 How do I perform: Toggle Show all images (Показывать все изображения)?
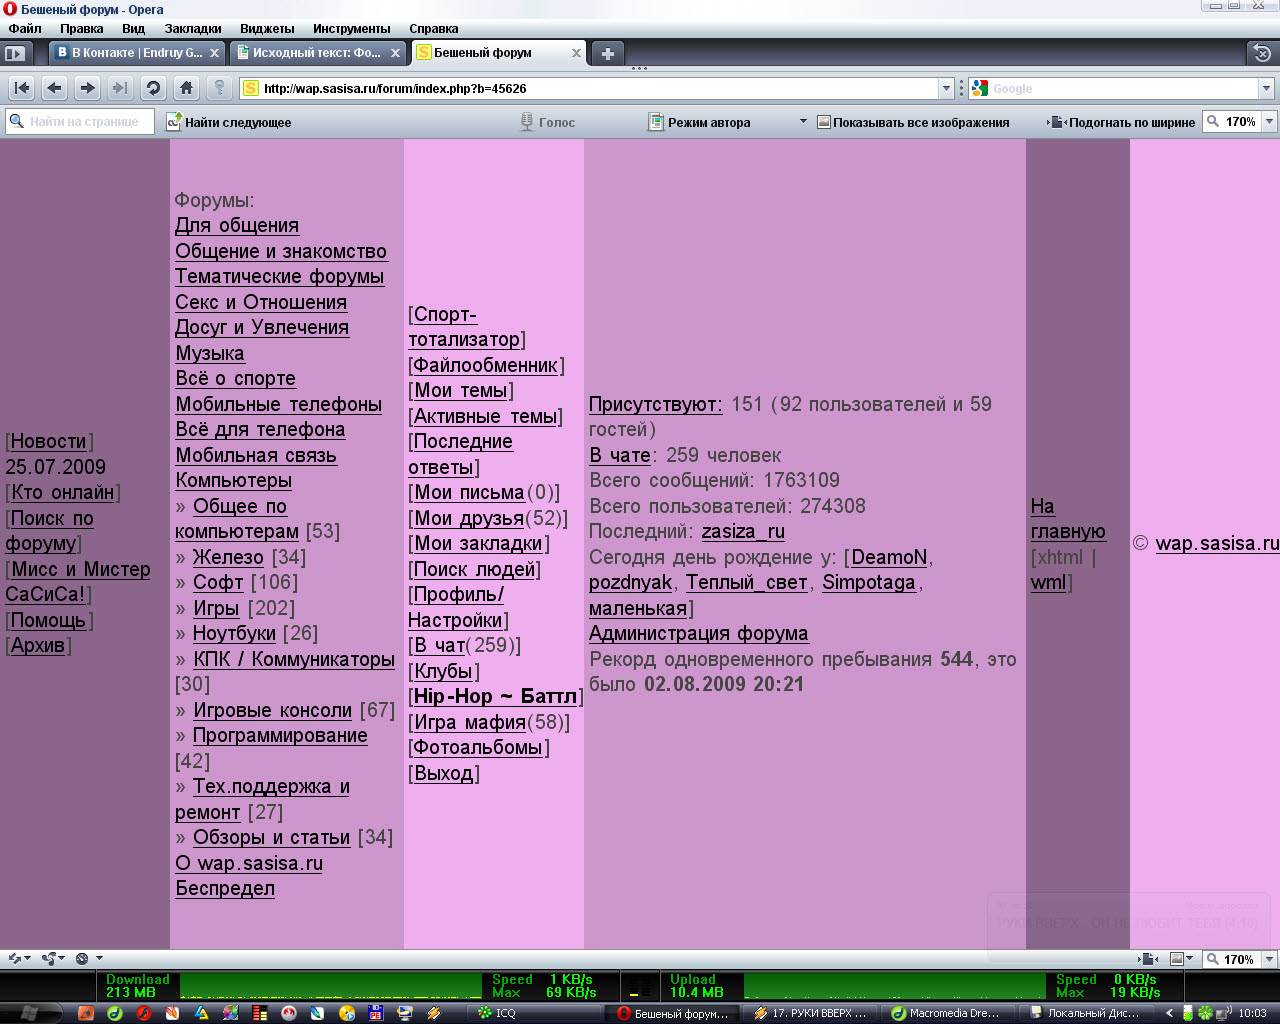tap(912, 122)
